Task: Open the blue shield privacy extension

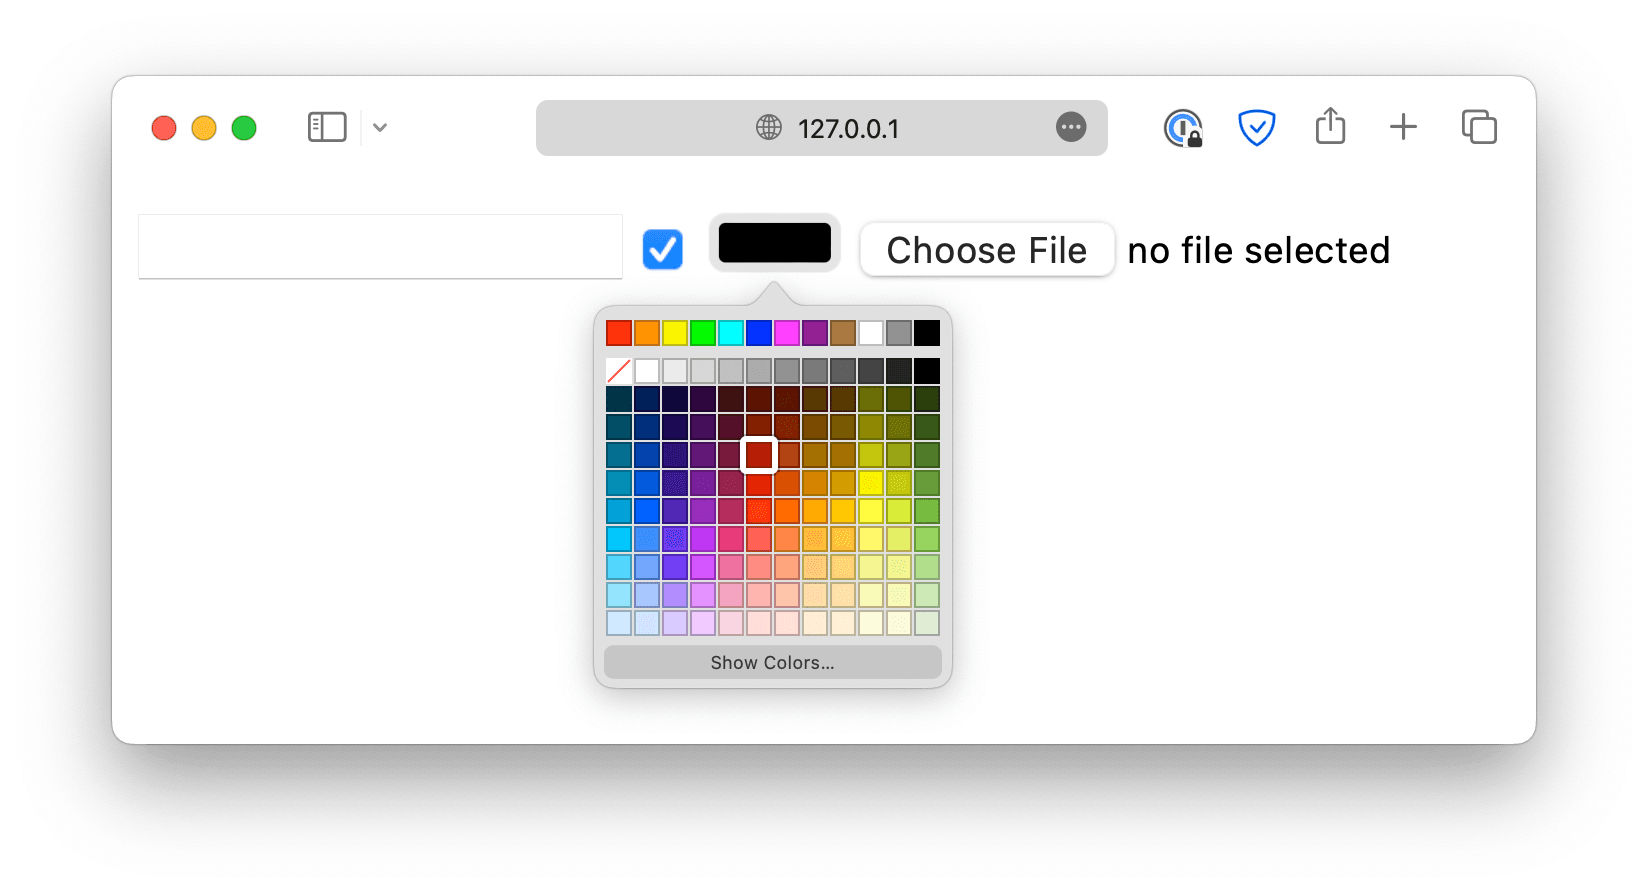Action: (x=1256, y=128)
